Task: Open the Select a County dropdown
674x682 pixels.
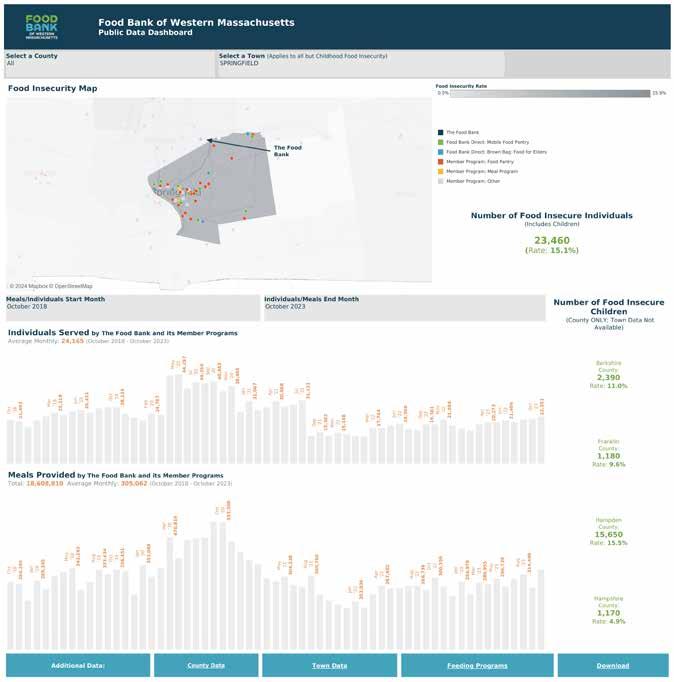Action: click(110, 64)
